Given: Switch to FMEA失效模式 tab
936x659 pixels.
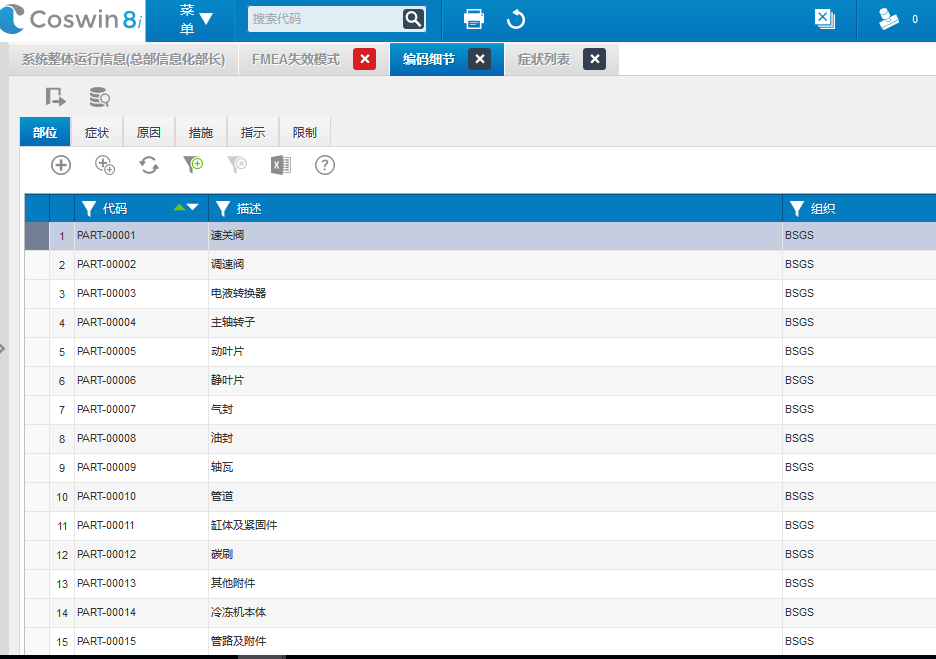Looking at the screenshot, I should [x=295, y=59].
